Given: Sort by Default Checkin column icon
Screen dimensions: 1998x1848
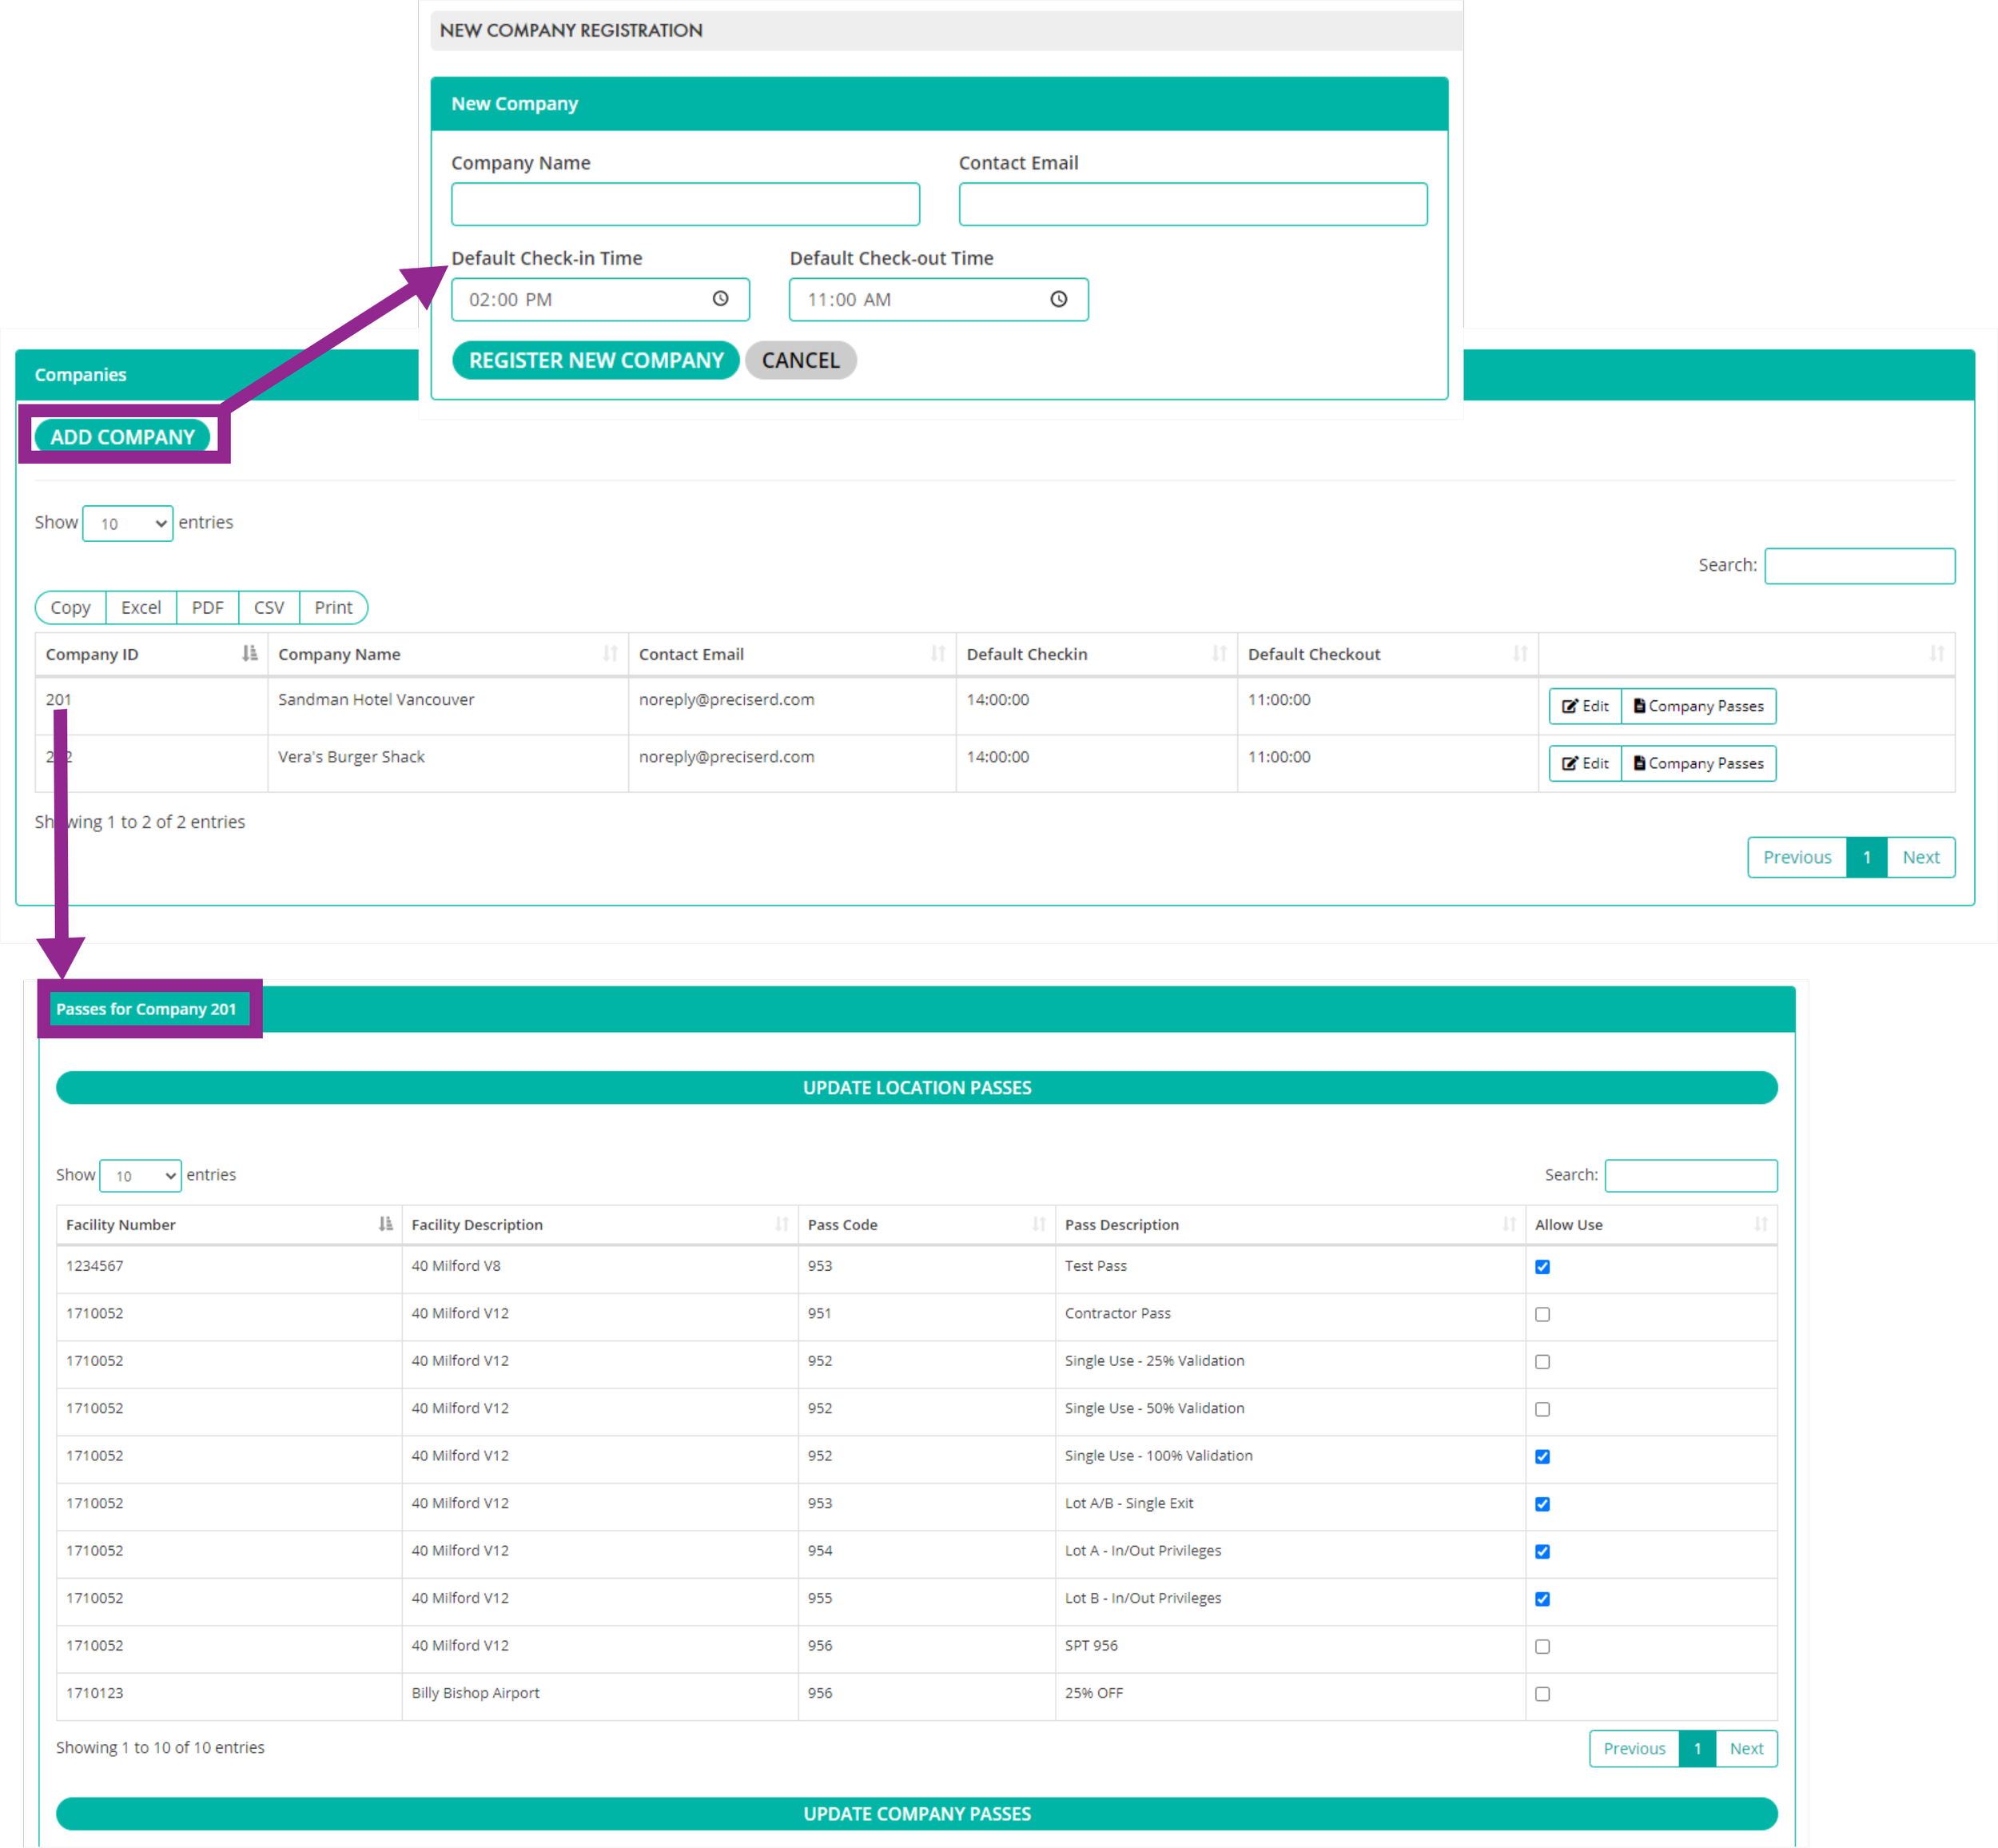Looking at the screenshot, I should [1219, 654].
